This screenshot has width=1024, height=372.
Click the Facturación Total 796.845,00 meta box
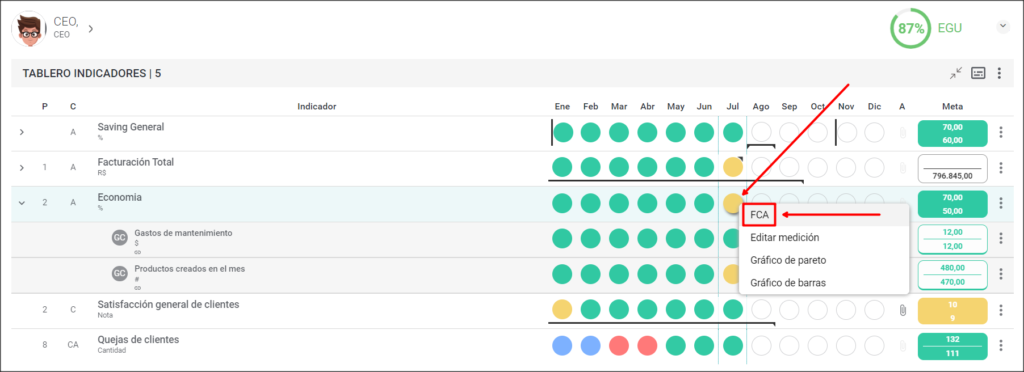(x=952, y=168)
